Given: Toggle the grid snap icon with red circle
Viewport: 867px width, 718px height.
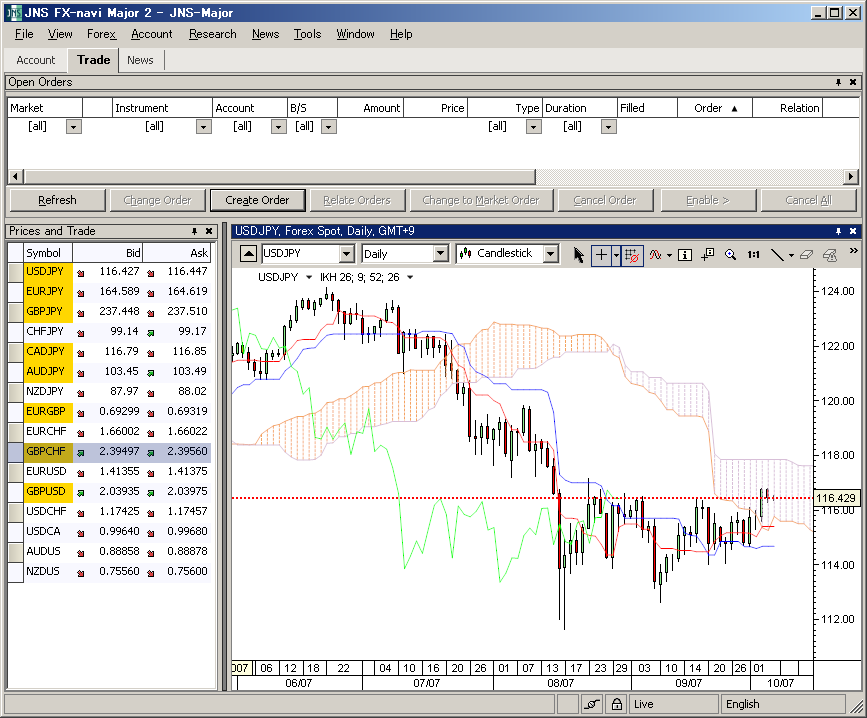Looking at the screenshot, I should pyautogui.click(x=632, y=255).
